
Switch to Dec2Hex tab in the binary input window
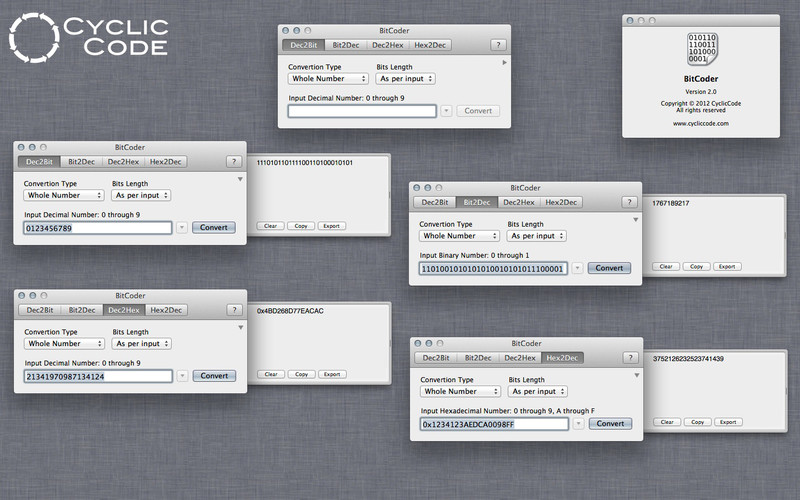click(x=519, y=202)
